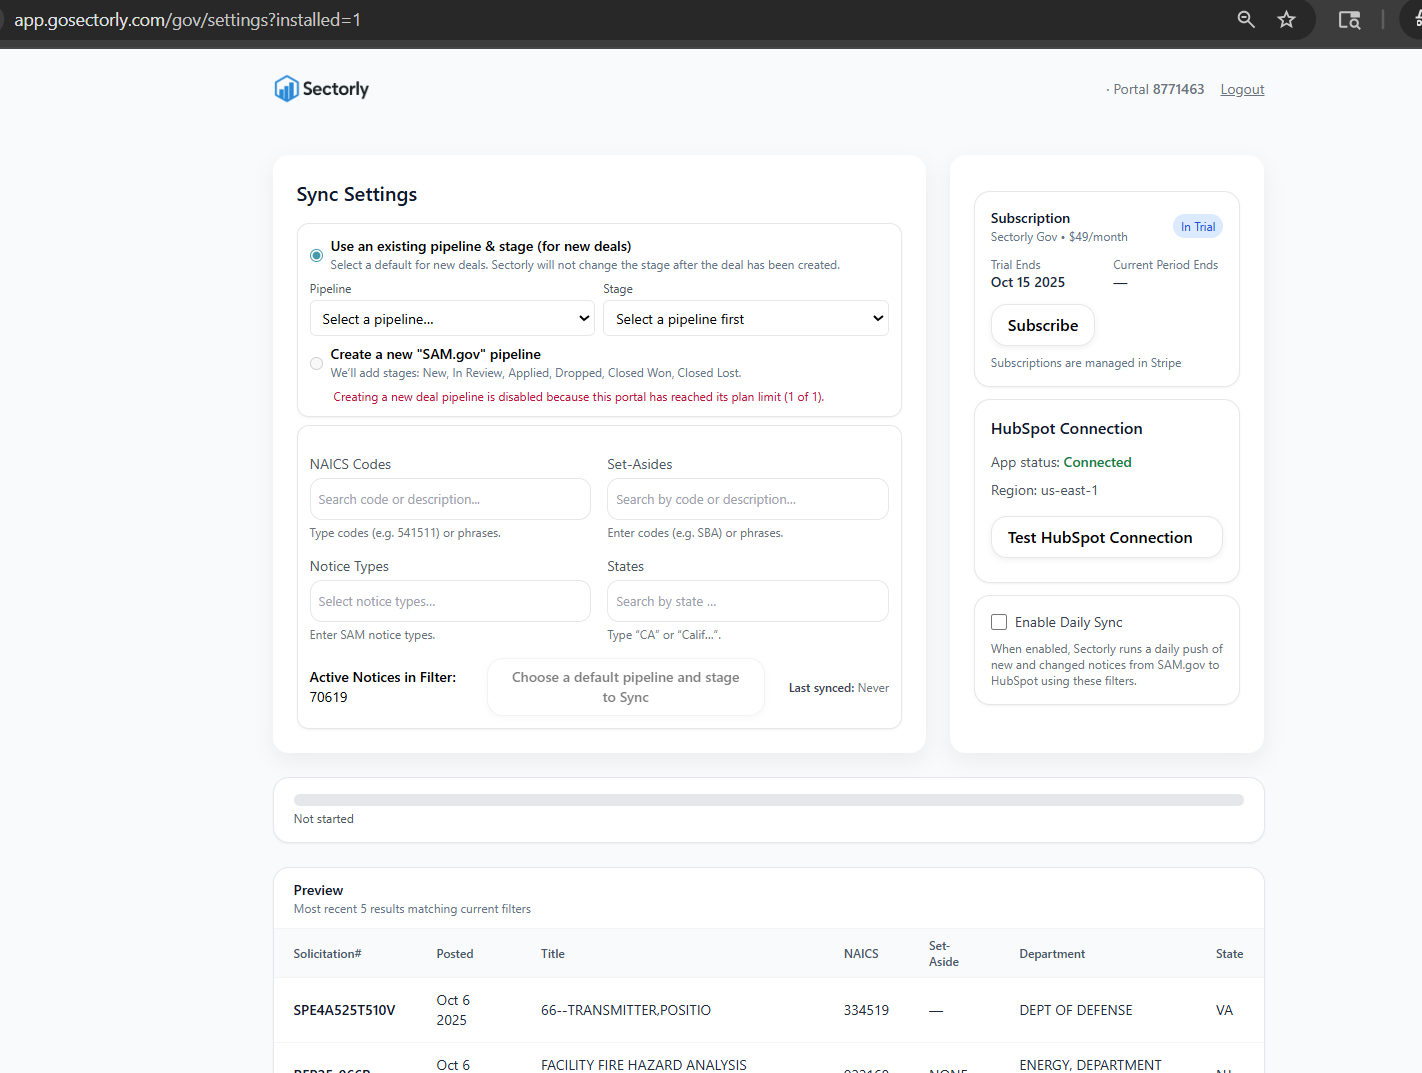
Task: Bookmark this page with star icon
Action: click(x=1287, y=19)
